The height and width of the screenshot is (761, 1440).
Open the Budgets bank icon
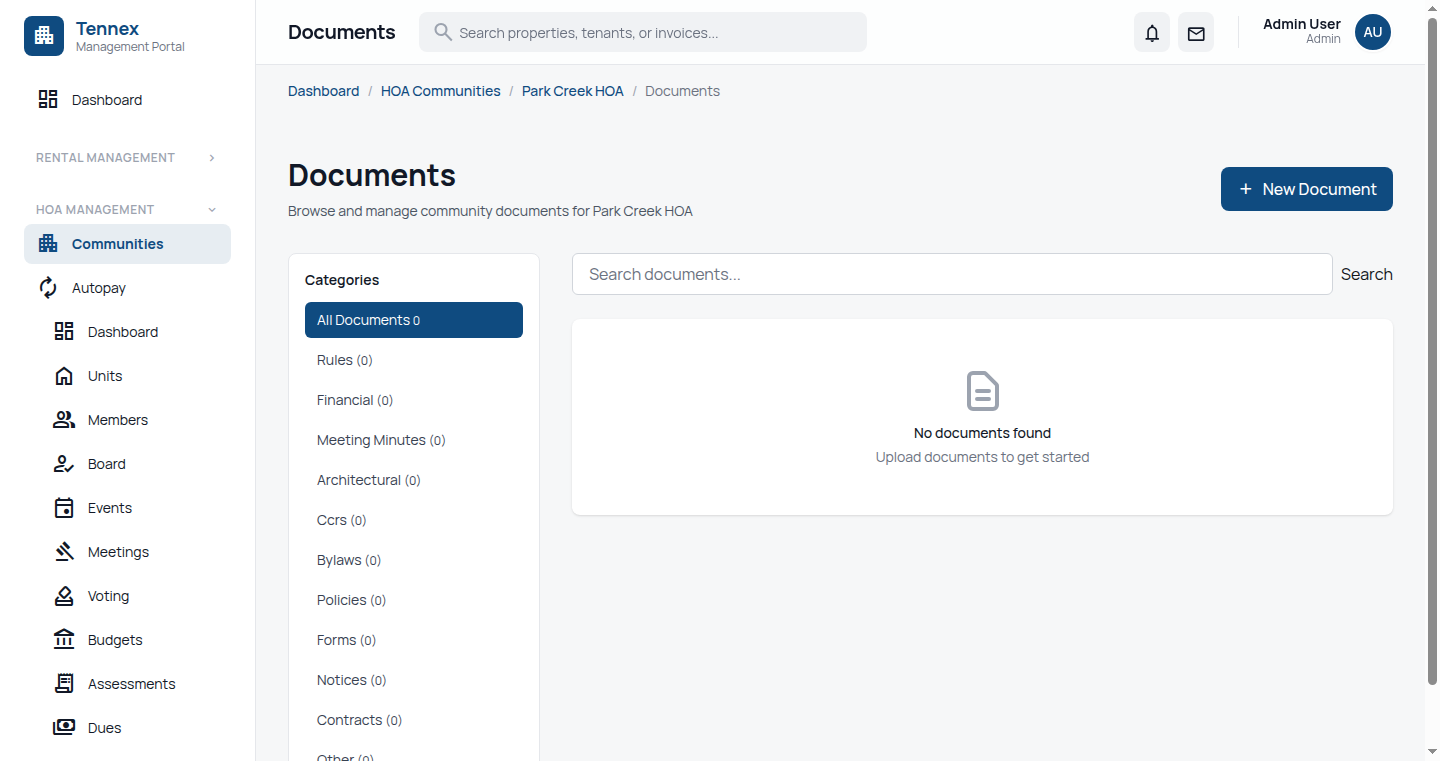(x=64, y=639)
